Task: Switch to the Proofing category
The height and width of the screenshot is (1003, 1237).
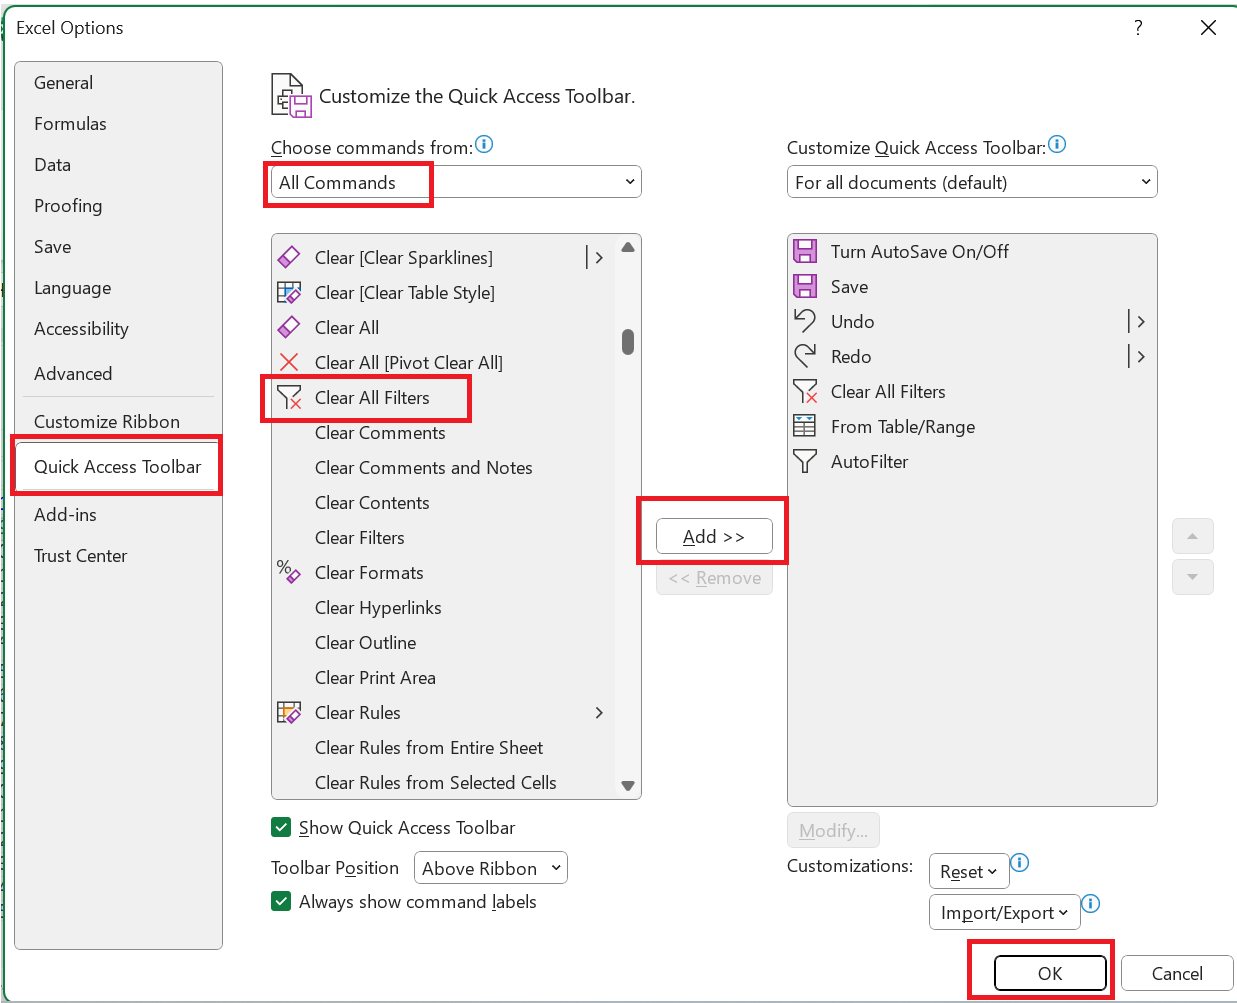Action: [119, 206]
